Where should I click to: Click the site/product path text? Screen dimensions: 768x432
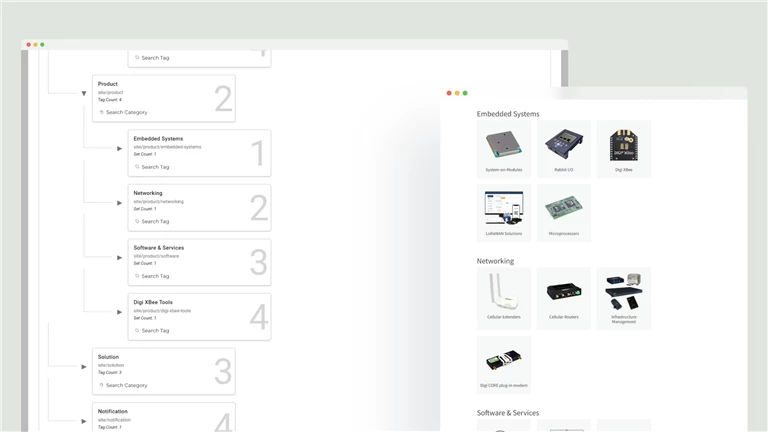click(111, 92)
